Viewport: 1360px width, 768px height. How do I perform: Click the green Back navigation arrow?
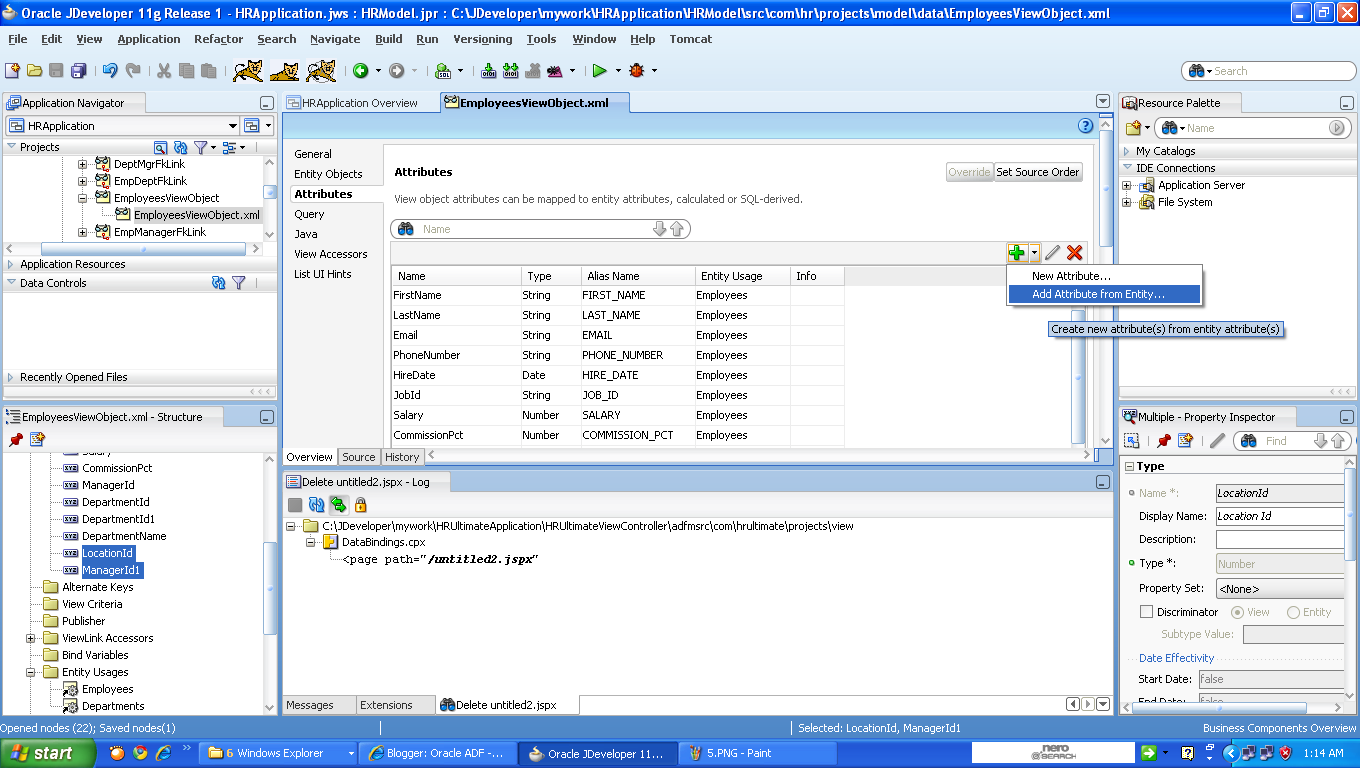(x=360, y=71)
